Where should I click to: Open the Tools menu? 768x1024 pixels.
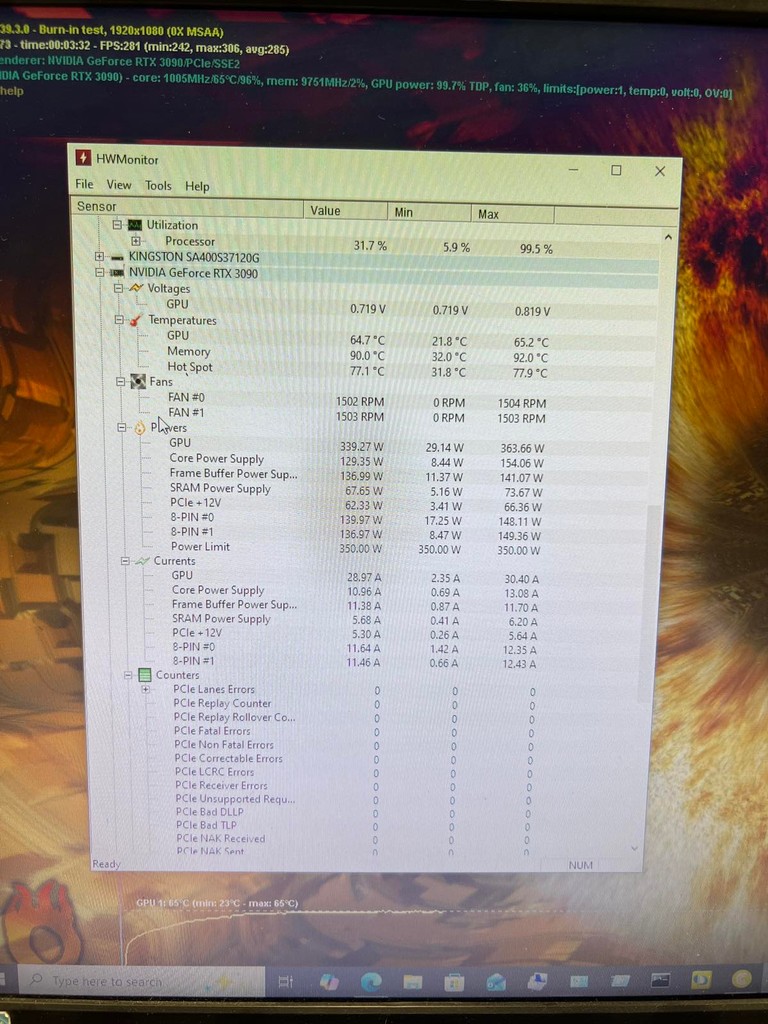click(x=158, y=185)
